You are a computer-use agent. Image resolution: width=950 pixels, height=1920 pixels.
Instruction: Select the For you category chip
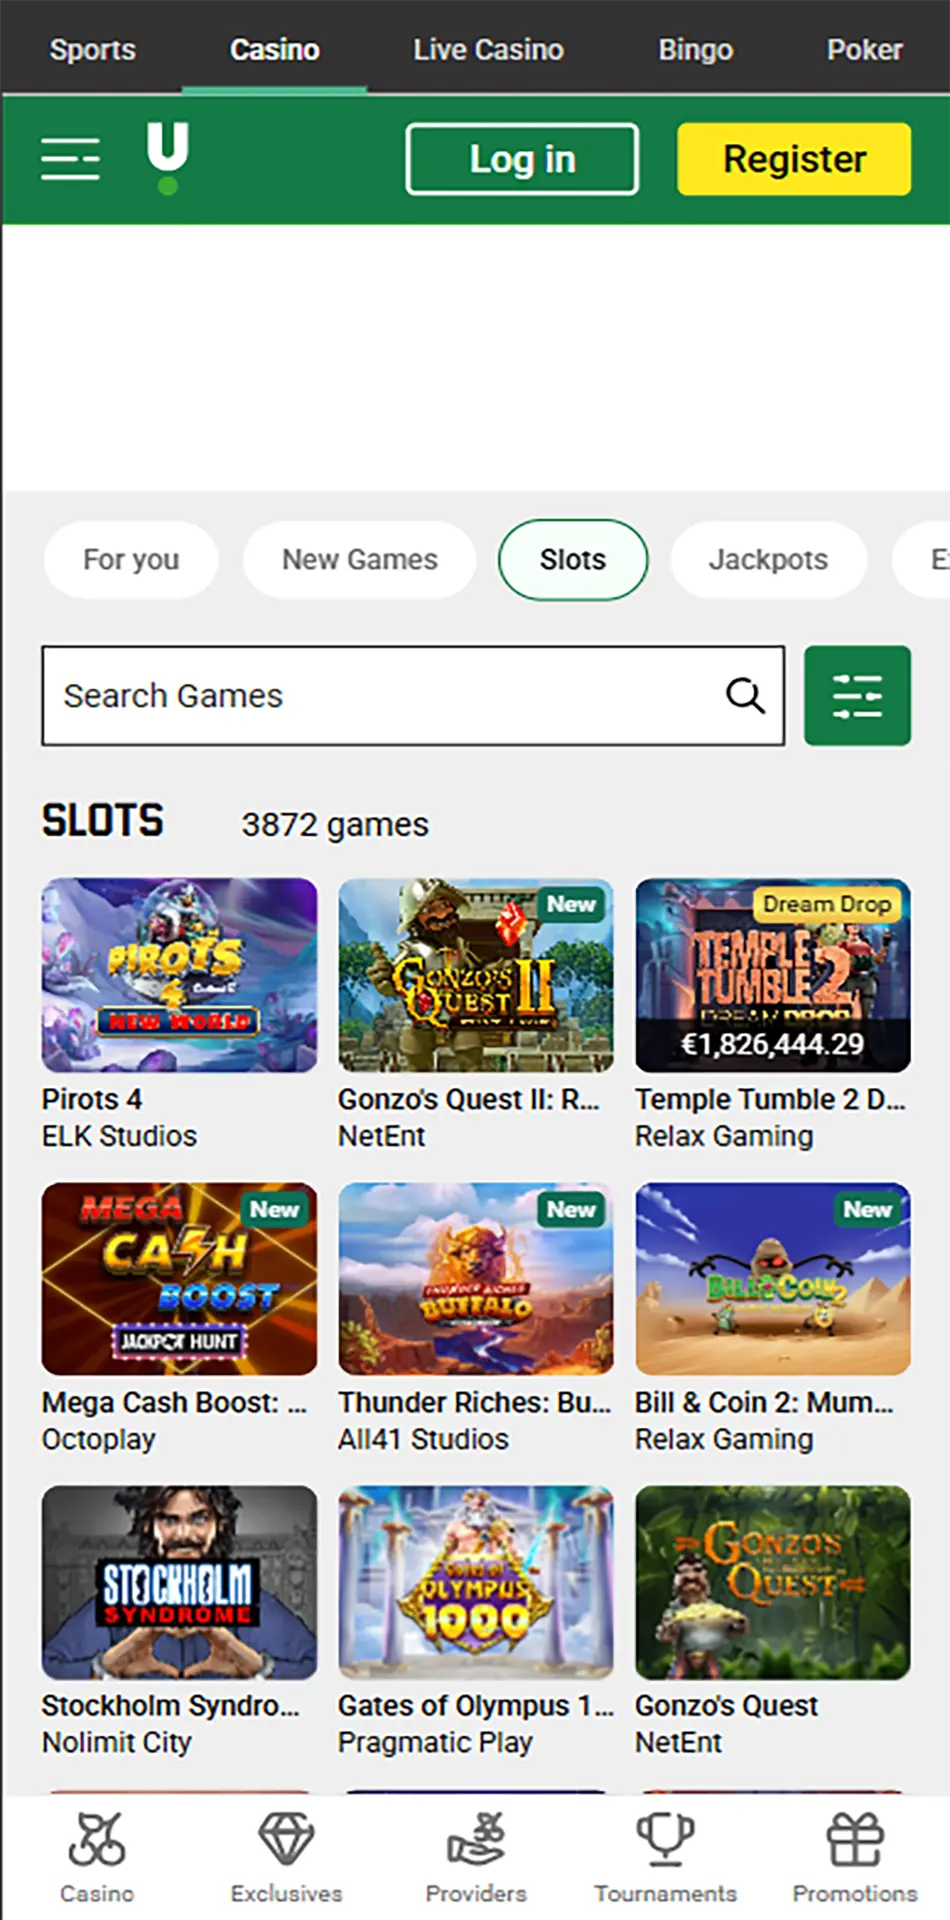(x=131, y=559)
